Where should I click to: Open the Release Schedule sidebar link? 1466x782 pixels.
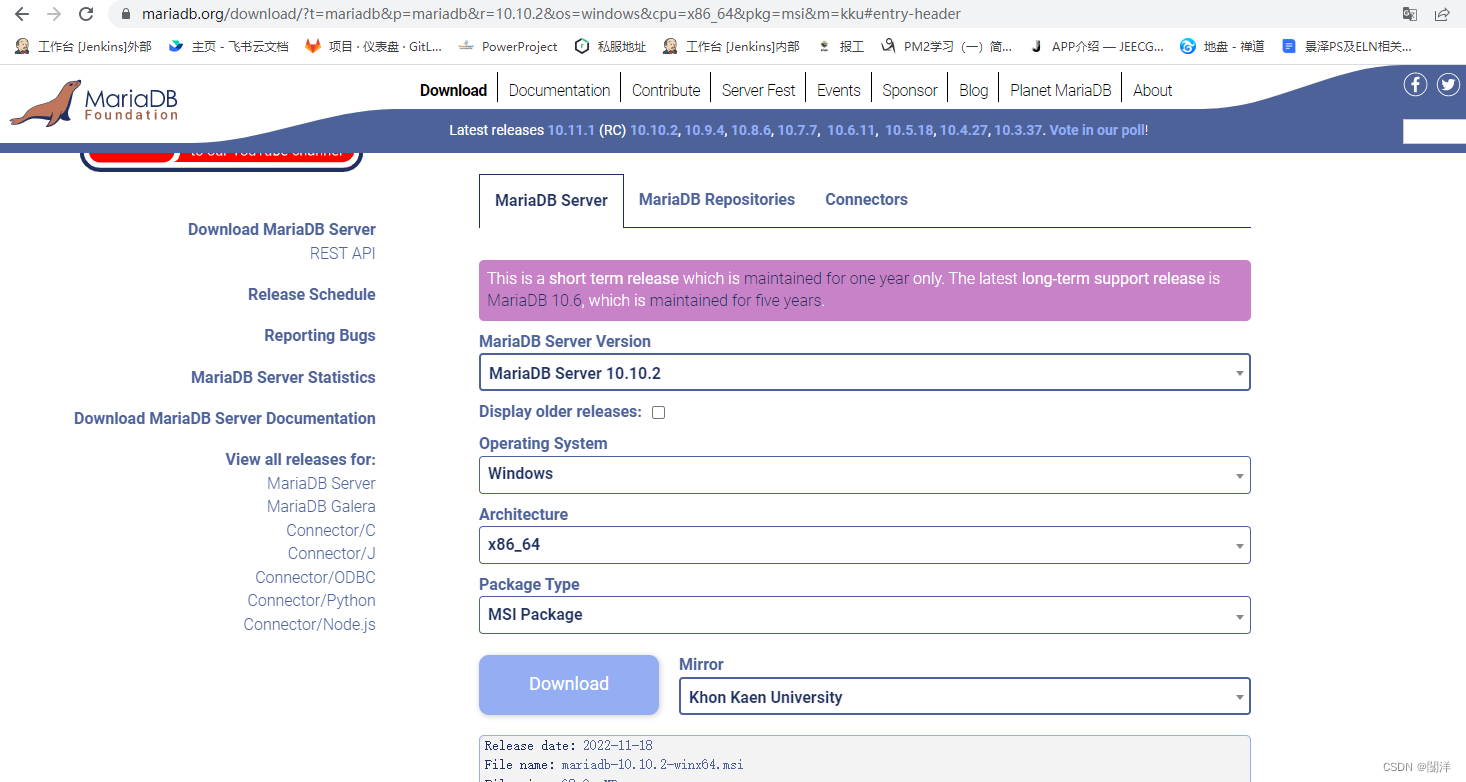312,294
